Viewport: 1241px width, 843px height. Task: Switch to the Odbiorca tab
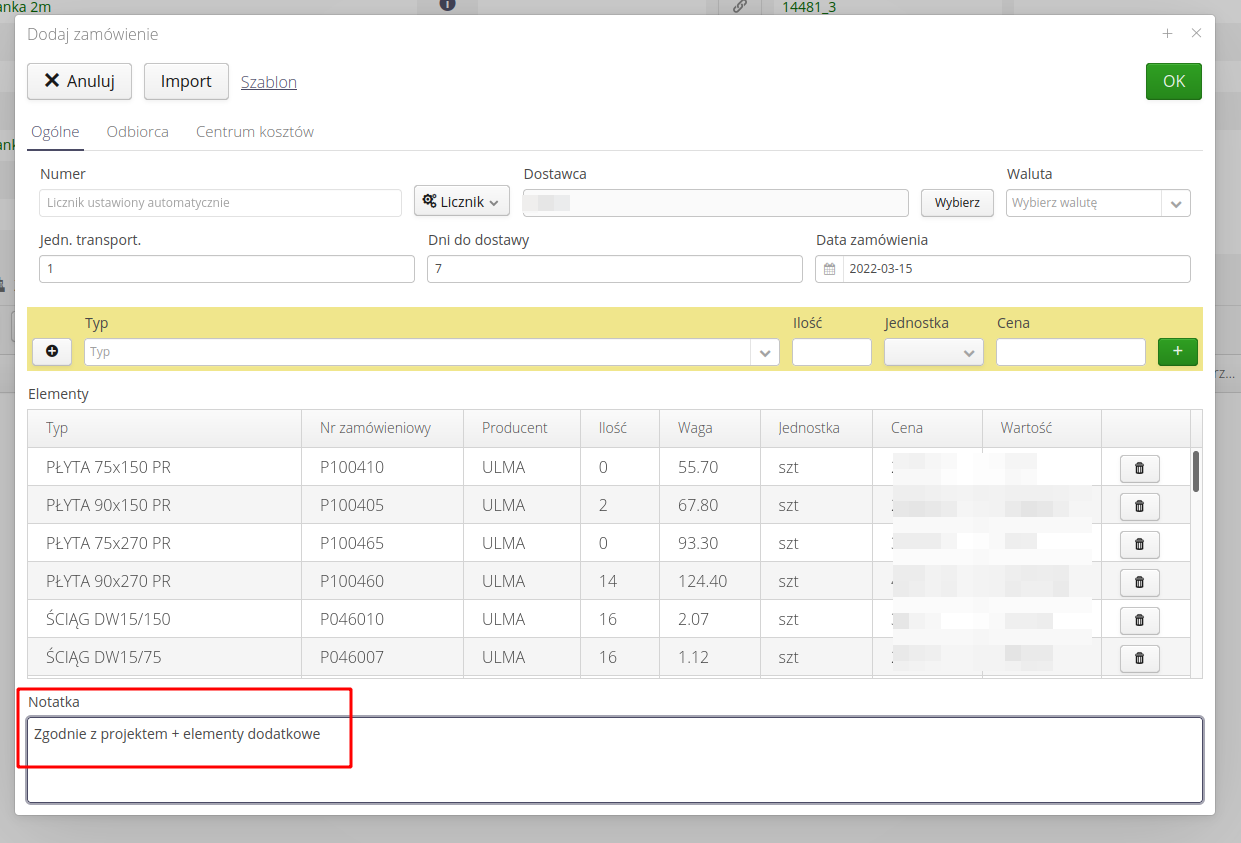(137, 131)
